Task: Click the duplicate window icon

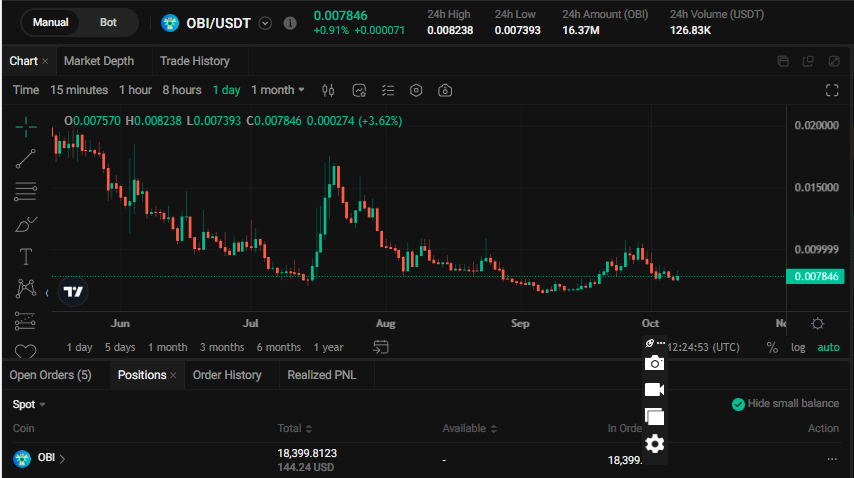Action: click(x=808, y=61)
